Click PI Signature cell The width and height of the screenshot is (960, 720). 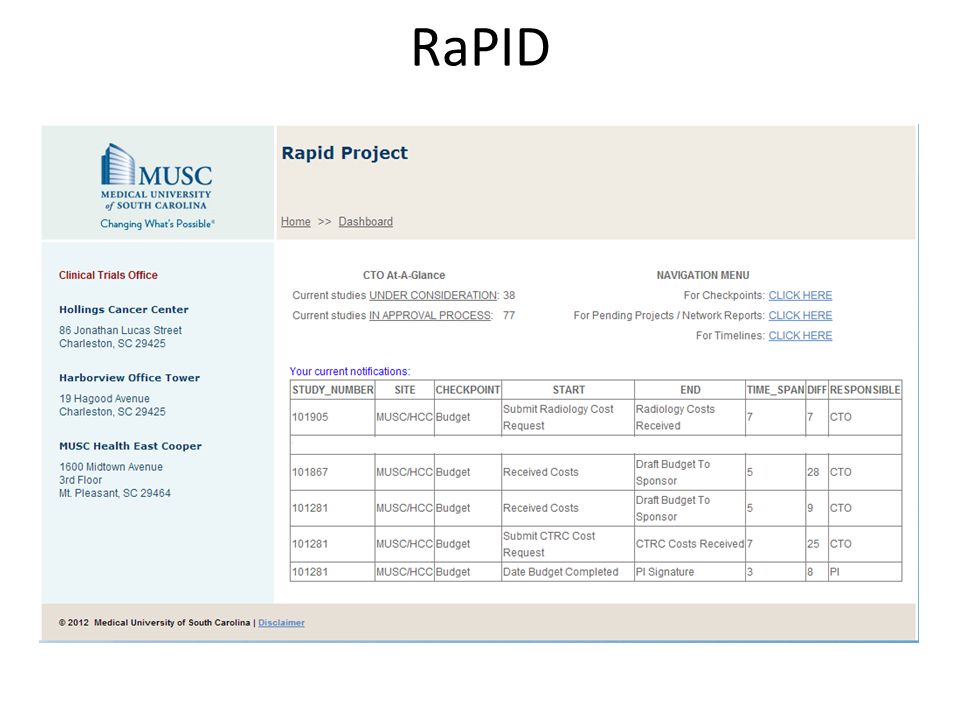(x=690, y=572)
